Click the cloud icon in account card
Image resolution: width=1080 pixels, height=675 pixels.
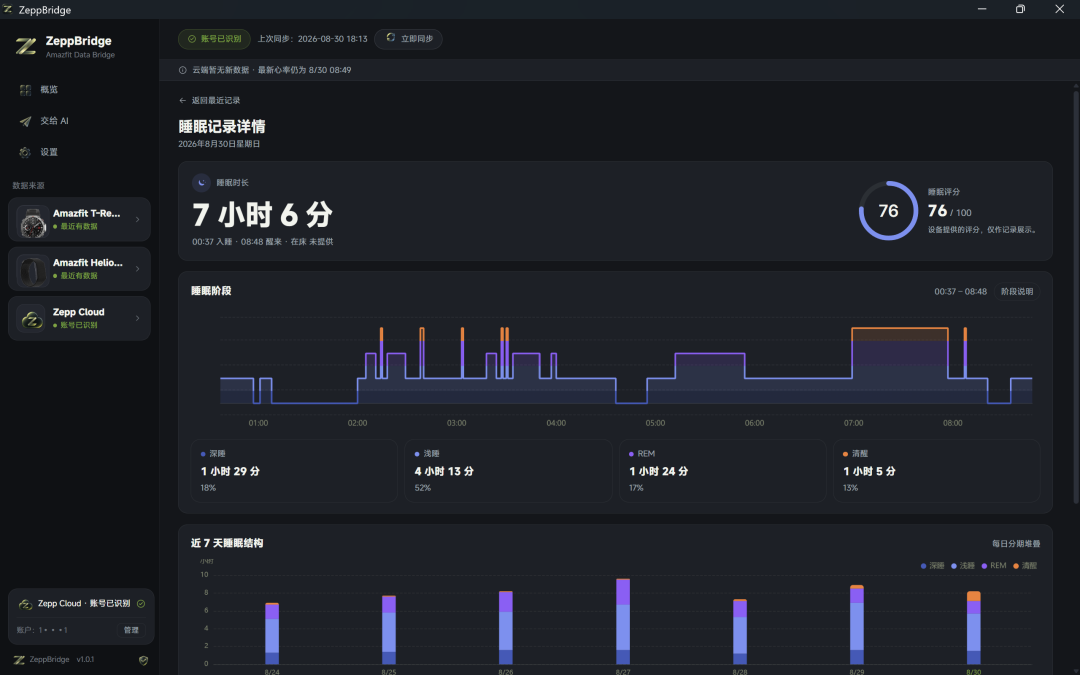click(x=25, y=604)
